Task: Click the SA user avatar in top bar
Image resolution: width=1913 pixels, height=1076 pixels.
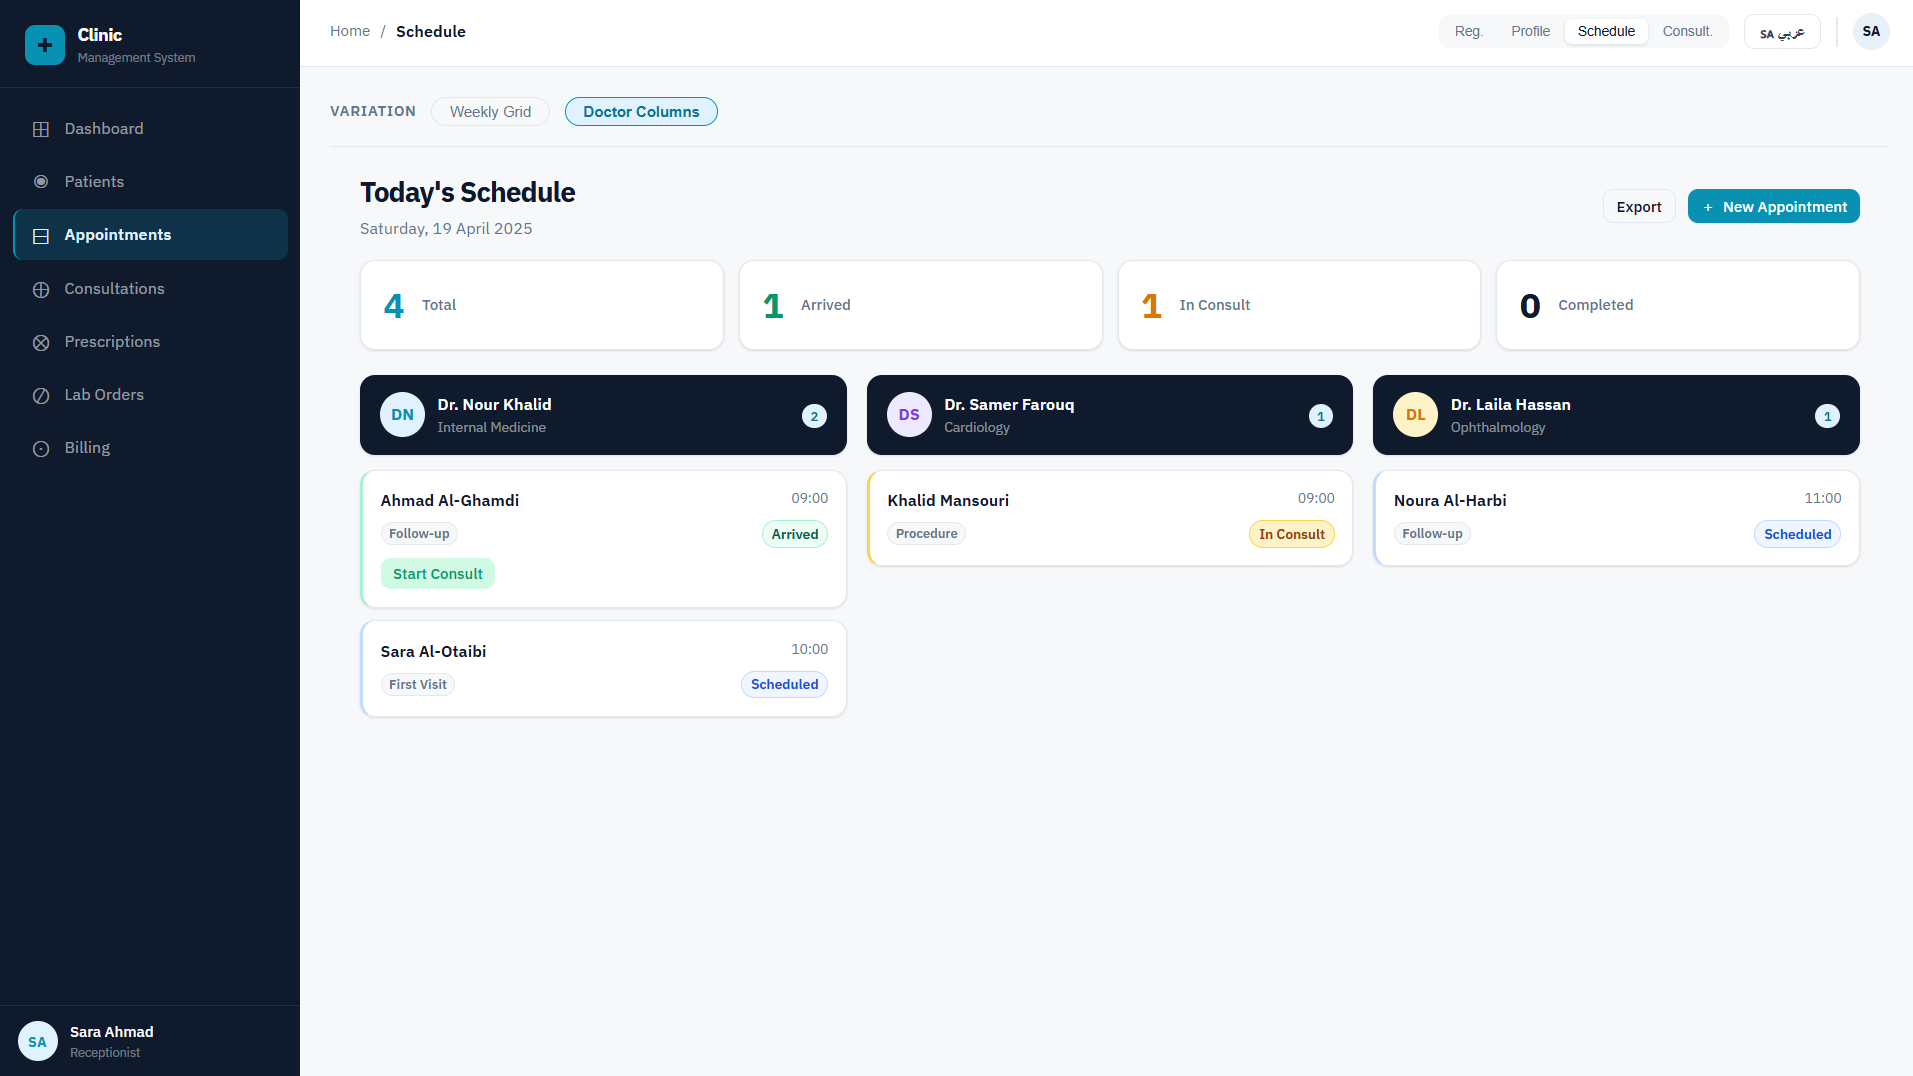Action: 1870,32
